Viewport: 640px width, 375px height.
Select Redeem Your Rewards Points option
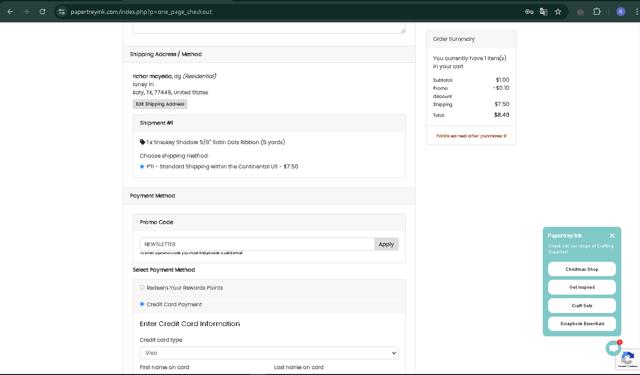[x=142, y=288]
